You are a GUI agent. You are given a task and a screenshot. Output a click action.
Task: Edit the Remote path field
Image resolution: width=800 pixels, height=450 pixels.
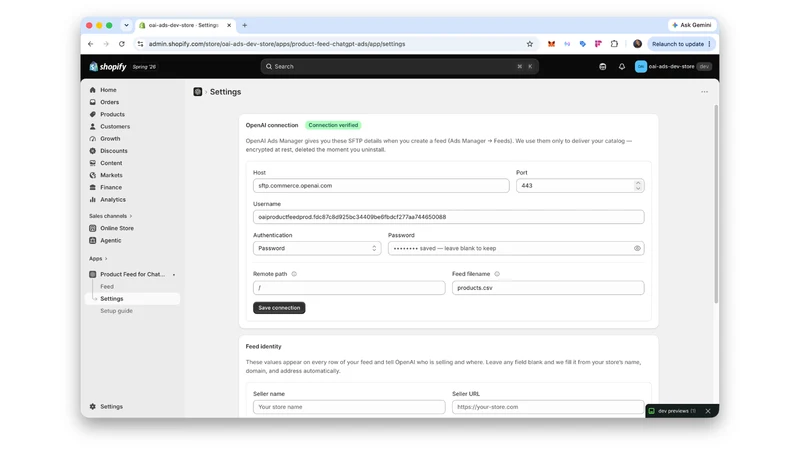click(x=349, y=288)
